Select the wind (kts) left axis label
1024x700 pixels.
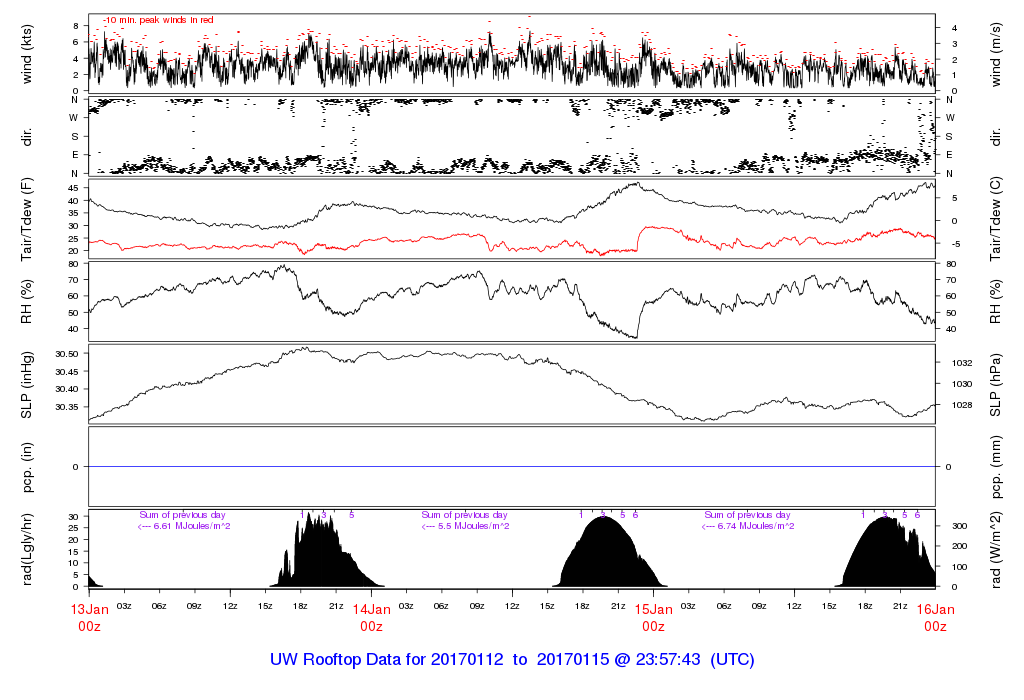(x=27, y=54)
